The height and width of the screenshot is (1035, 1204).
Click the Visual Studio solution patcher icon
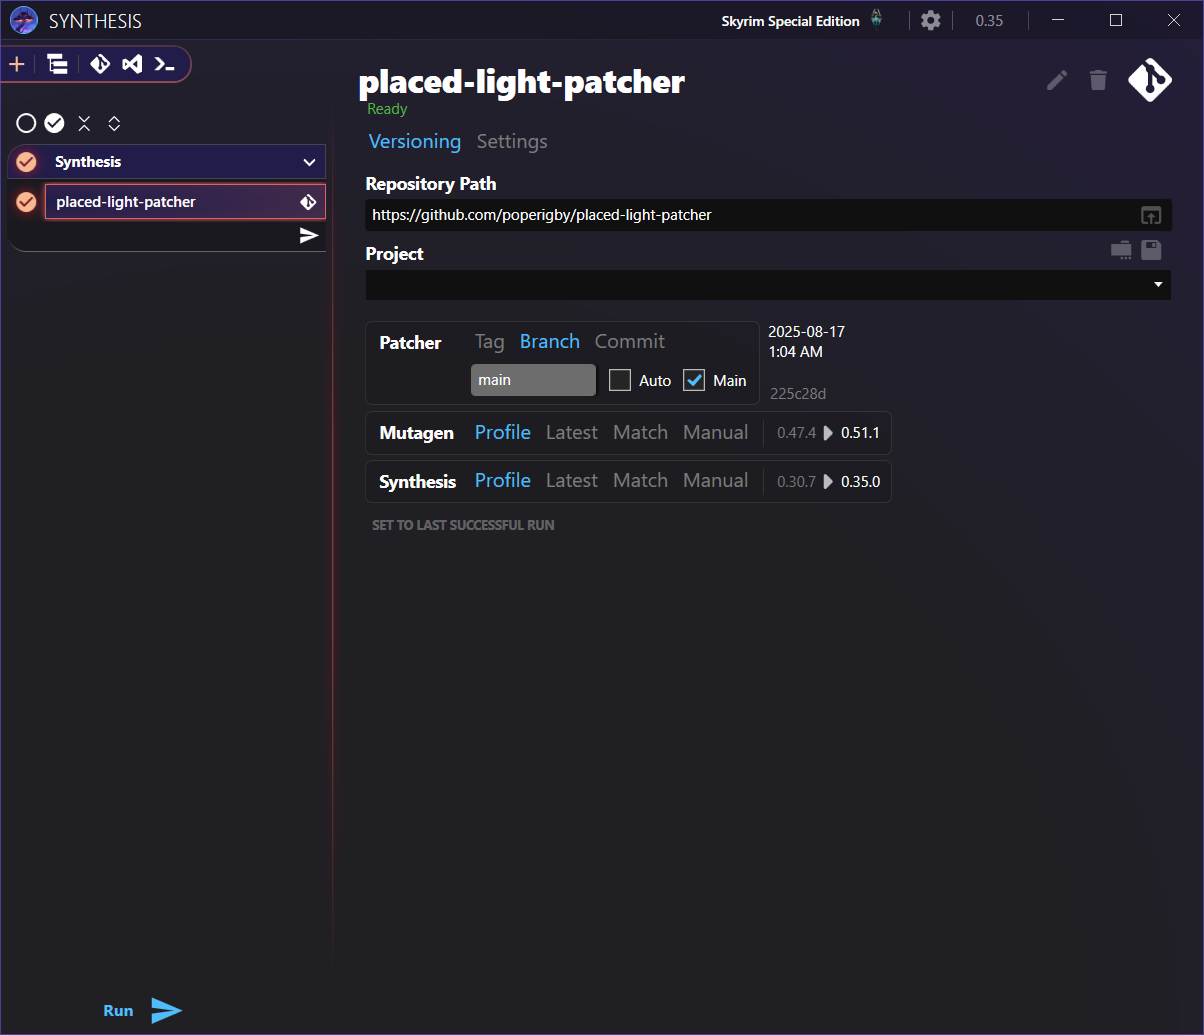pos(131,65)
